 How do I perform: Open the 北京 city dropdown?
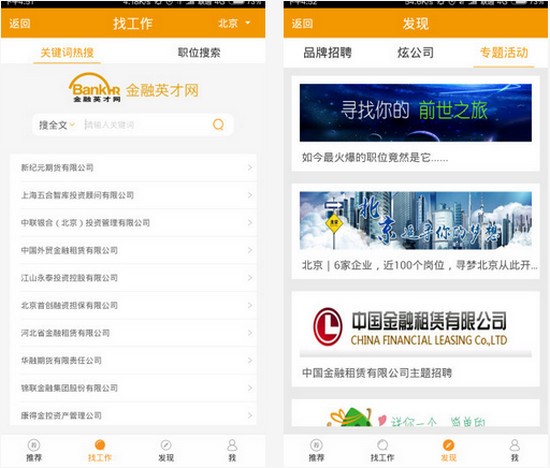pyautogui.click(x=234, y=23)
